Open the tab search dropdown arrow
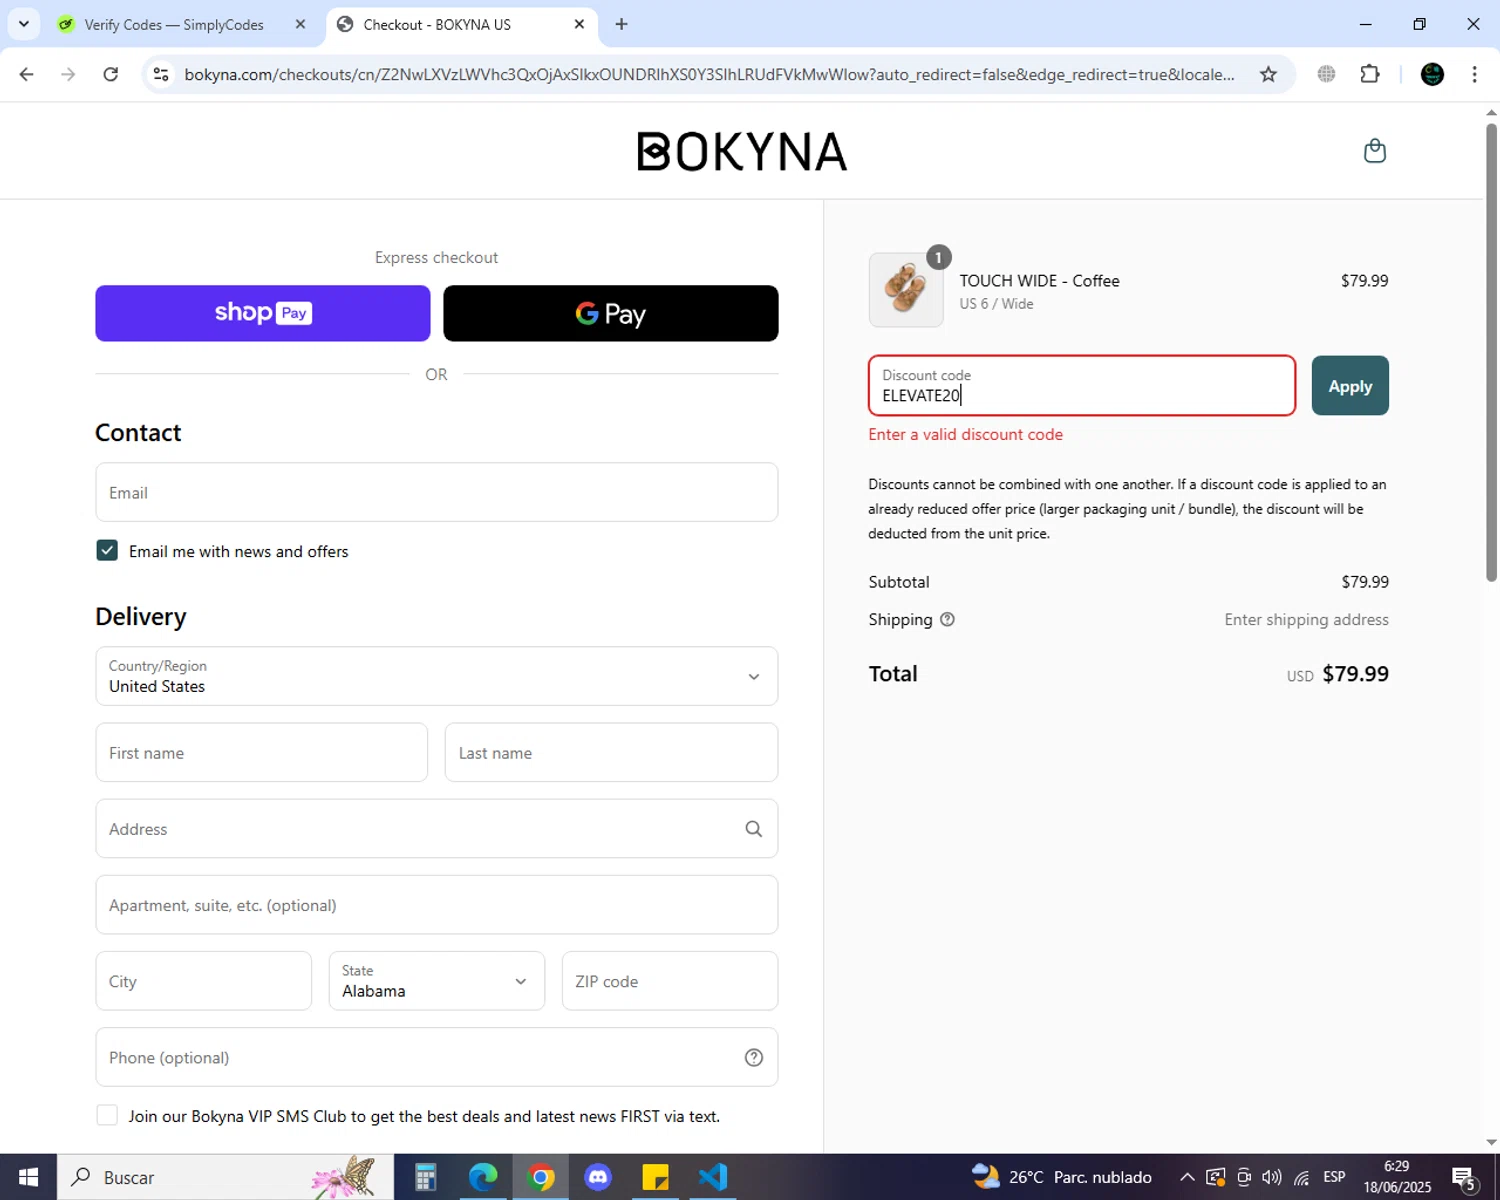The width and height of the screenshot is (1500, 1200). (x=24, y=24)
